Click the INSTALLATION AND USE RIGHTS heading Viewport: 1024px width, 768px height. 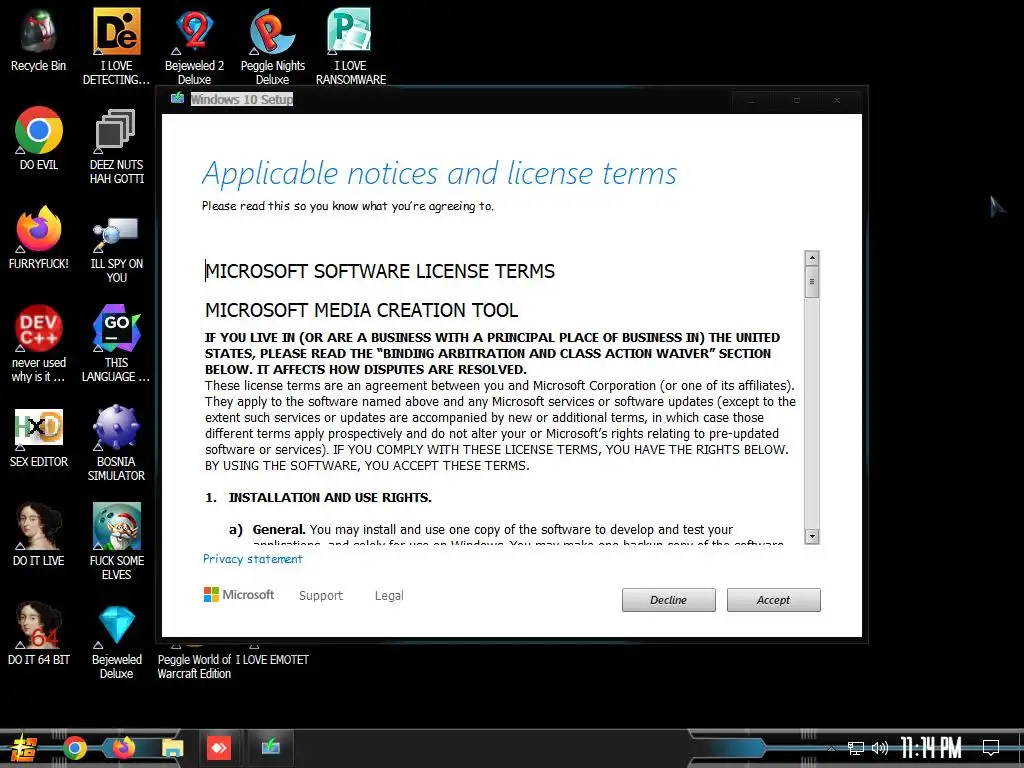tap(330, 498)
